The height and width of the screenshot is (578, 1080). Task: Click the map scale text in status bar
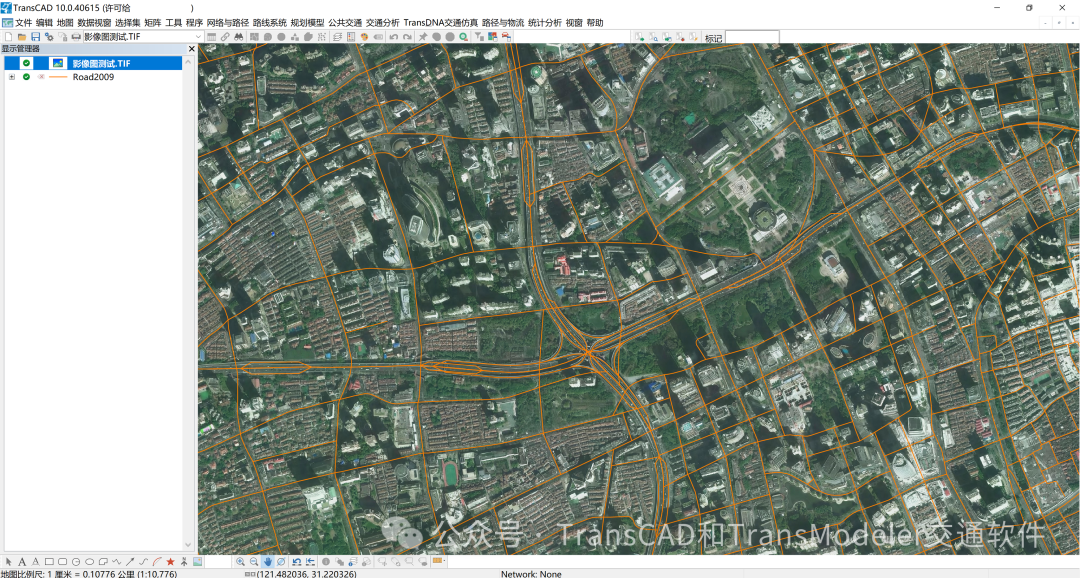click(x=89, y=574)
